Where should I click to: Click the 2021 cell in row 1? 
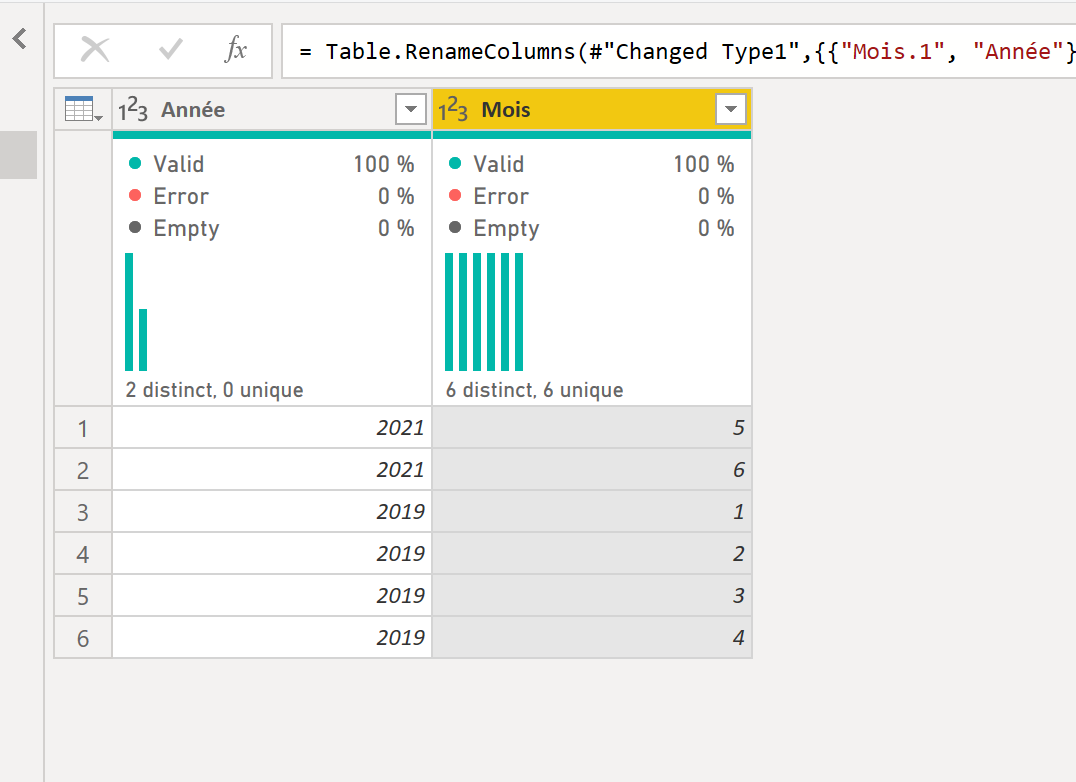pos(272,428)
